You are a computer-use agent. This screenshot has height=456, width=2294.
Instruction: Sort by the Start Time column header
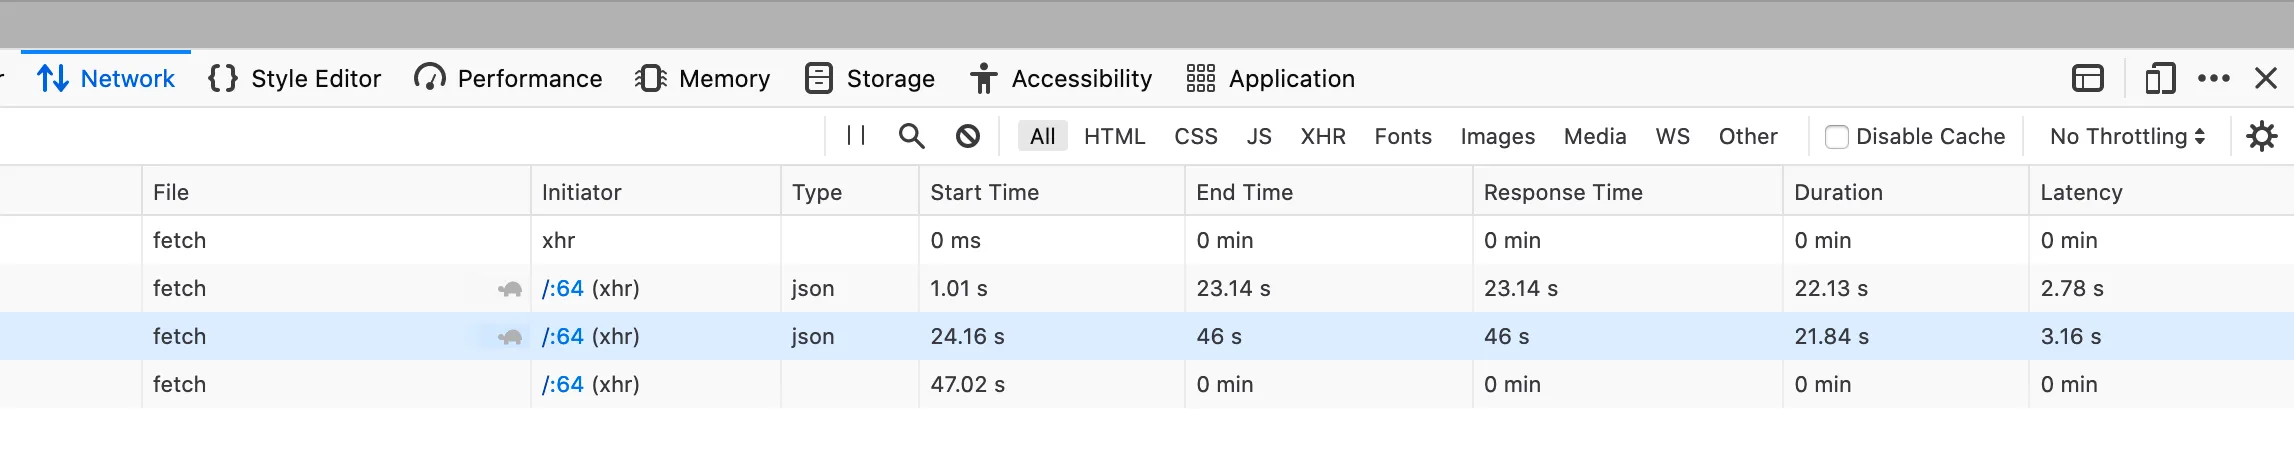coord(984,192)
